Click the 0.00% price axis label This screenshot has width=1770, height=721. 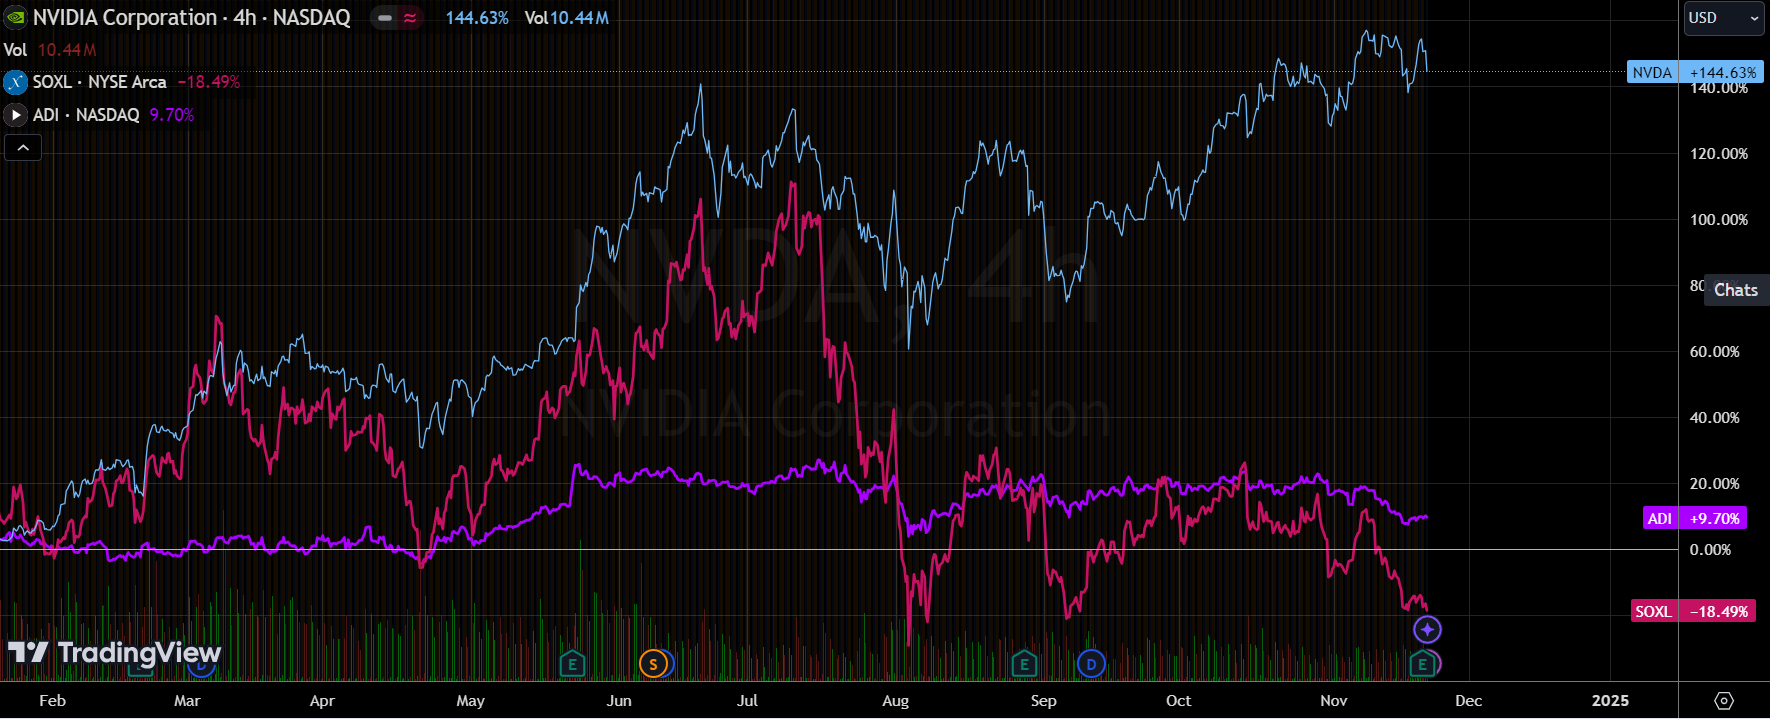click(1711, 550)
